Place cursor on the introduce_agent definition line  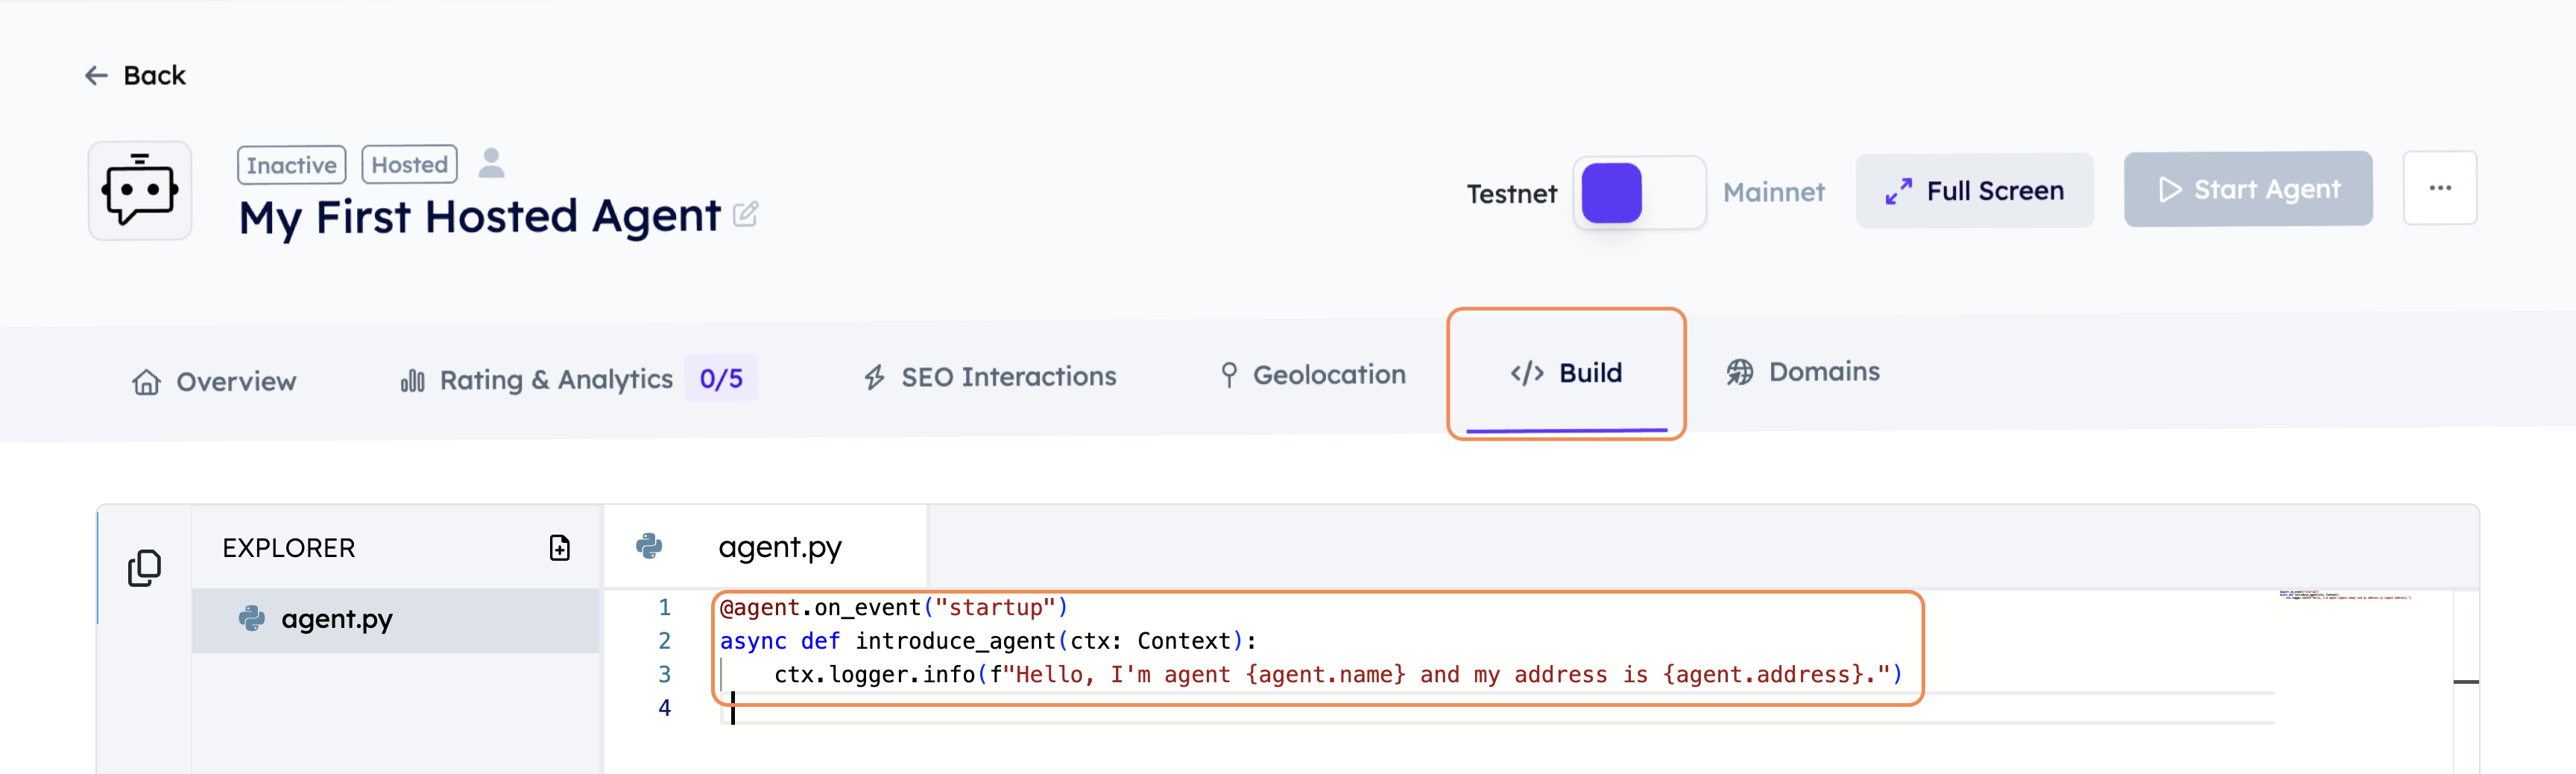pos(988,641)
